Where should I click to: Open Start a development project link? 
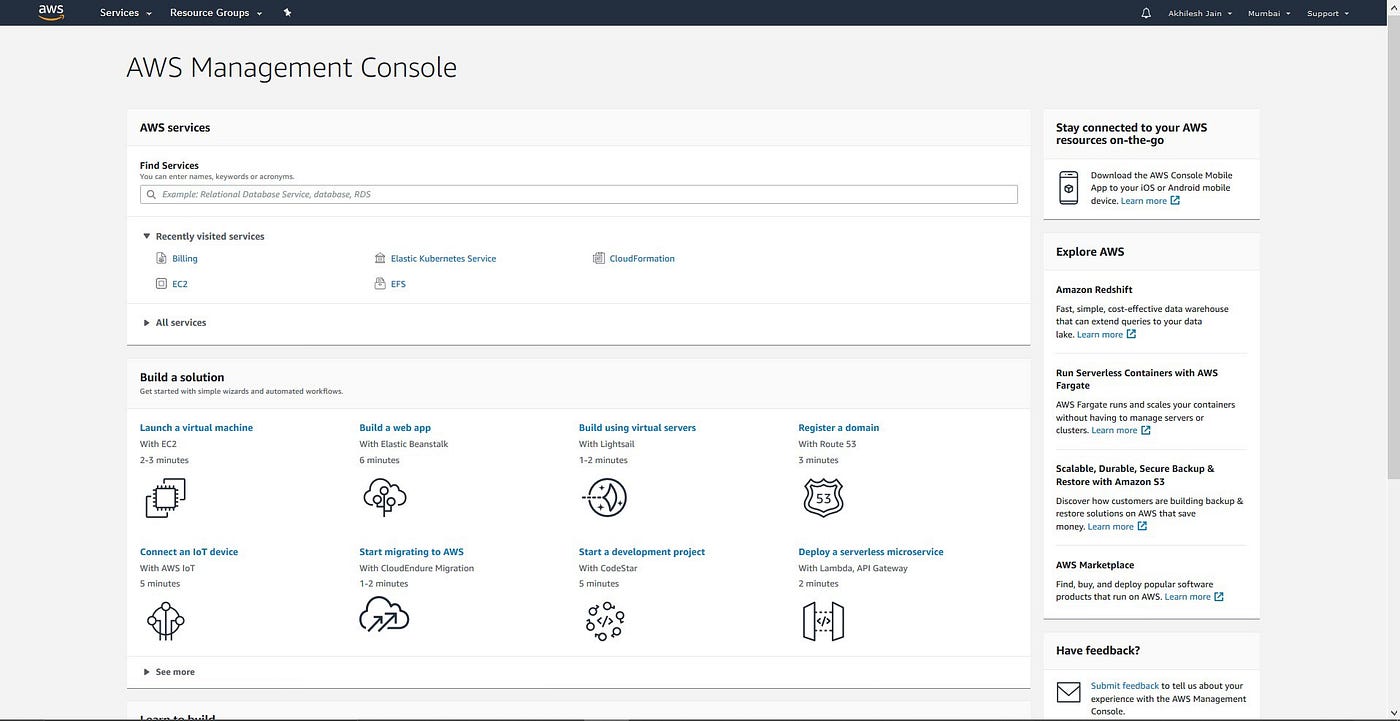tap(642, 552)
